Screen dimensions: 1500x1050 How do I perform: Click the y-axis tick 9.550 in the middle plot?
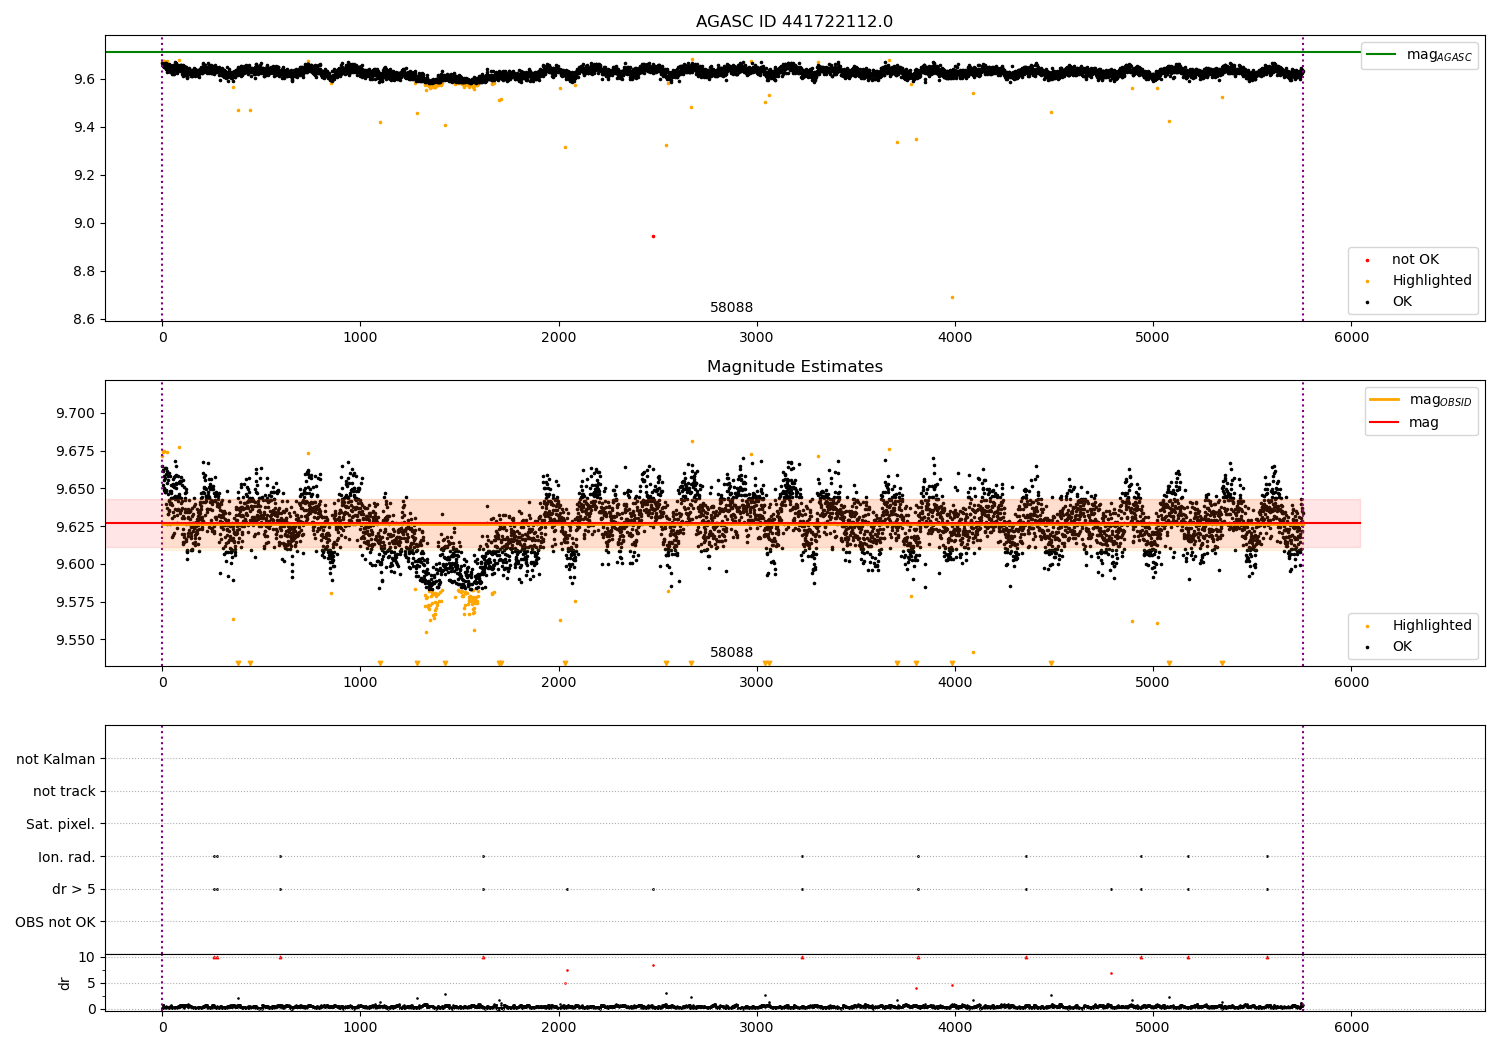pyautogui.click(x=75, y=641)
